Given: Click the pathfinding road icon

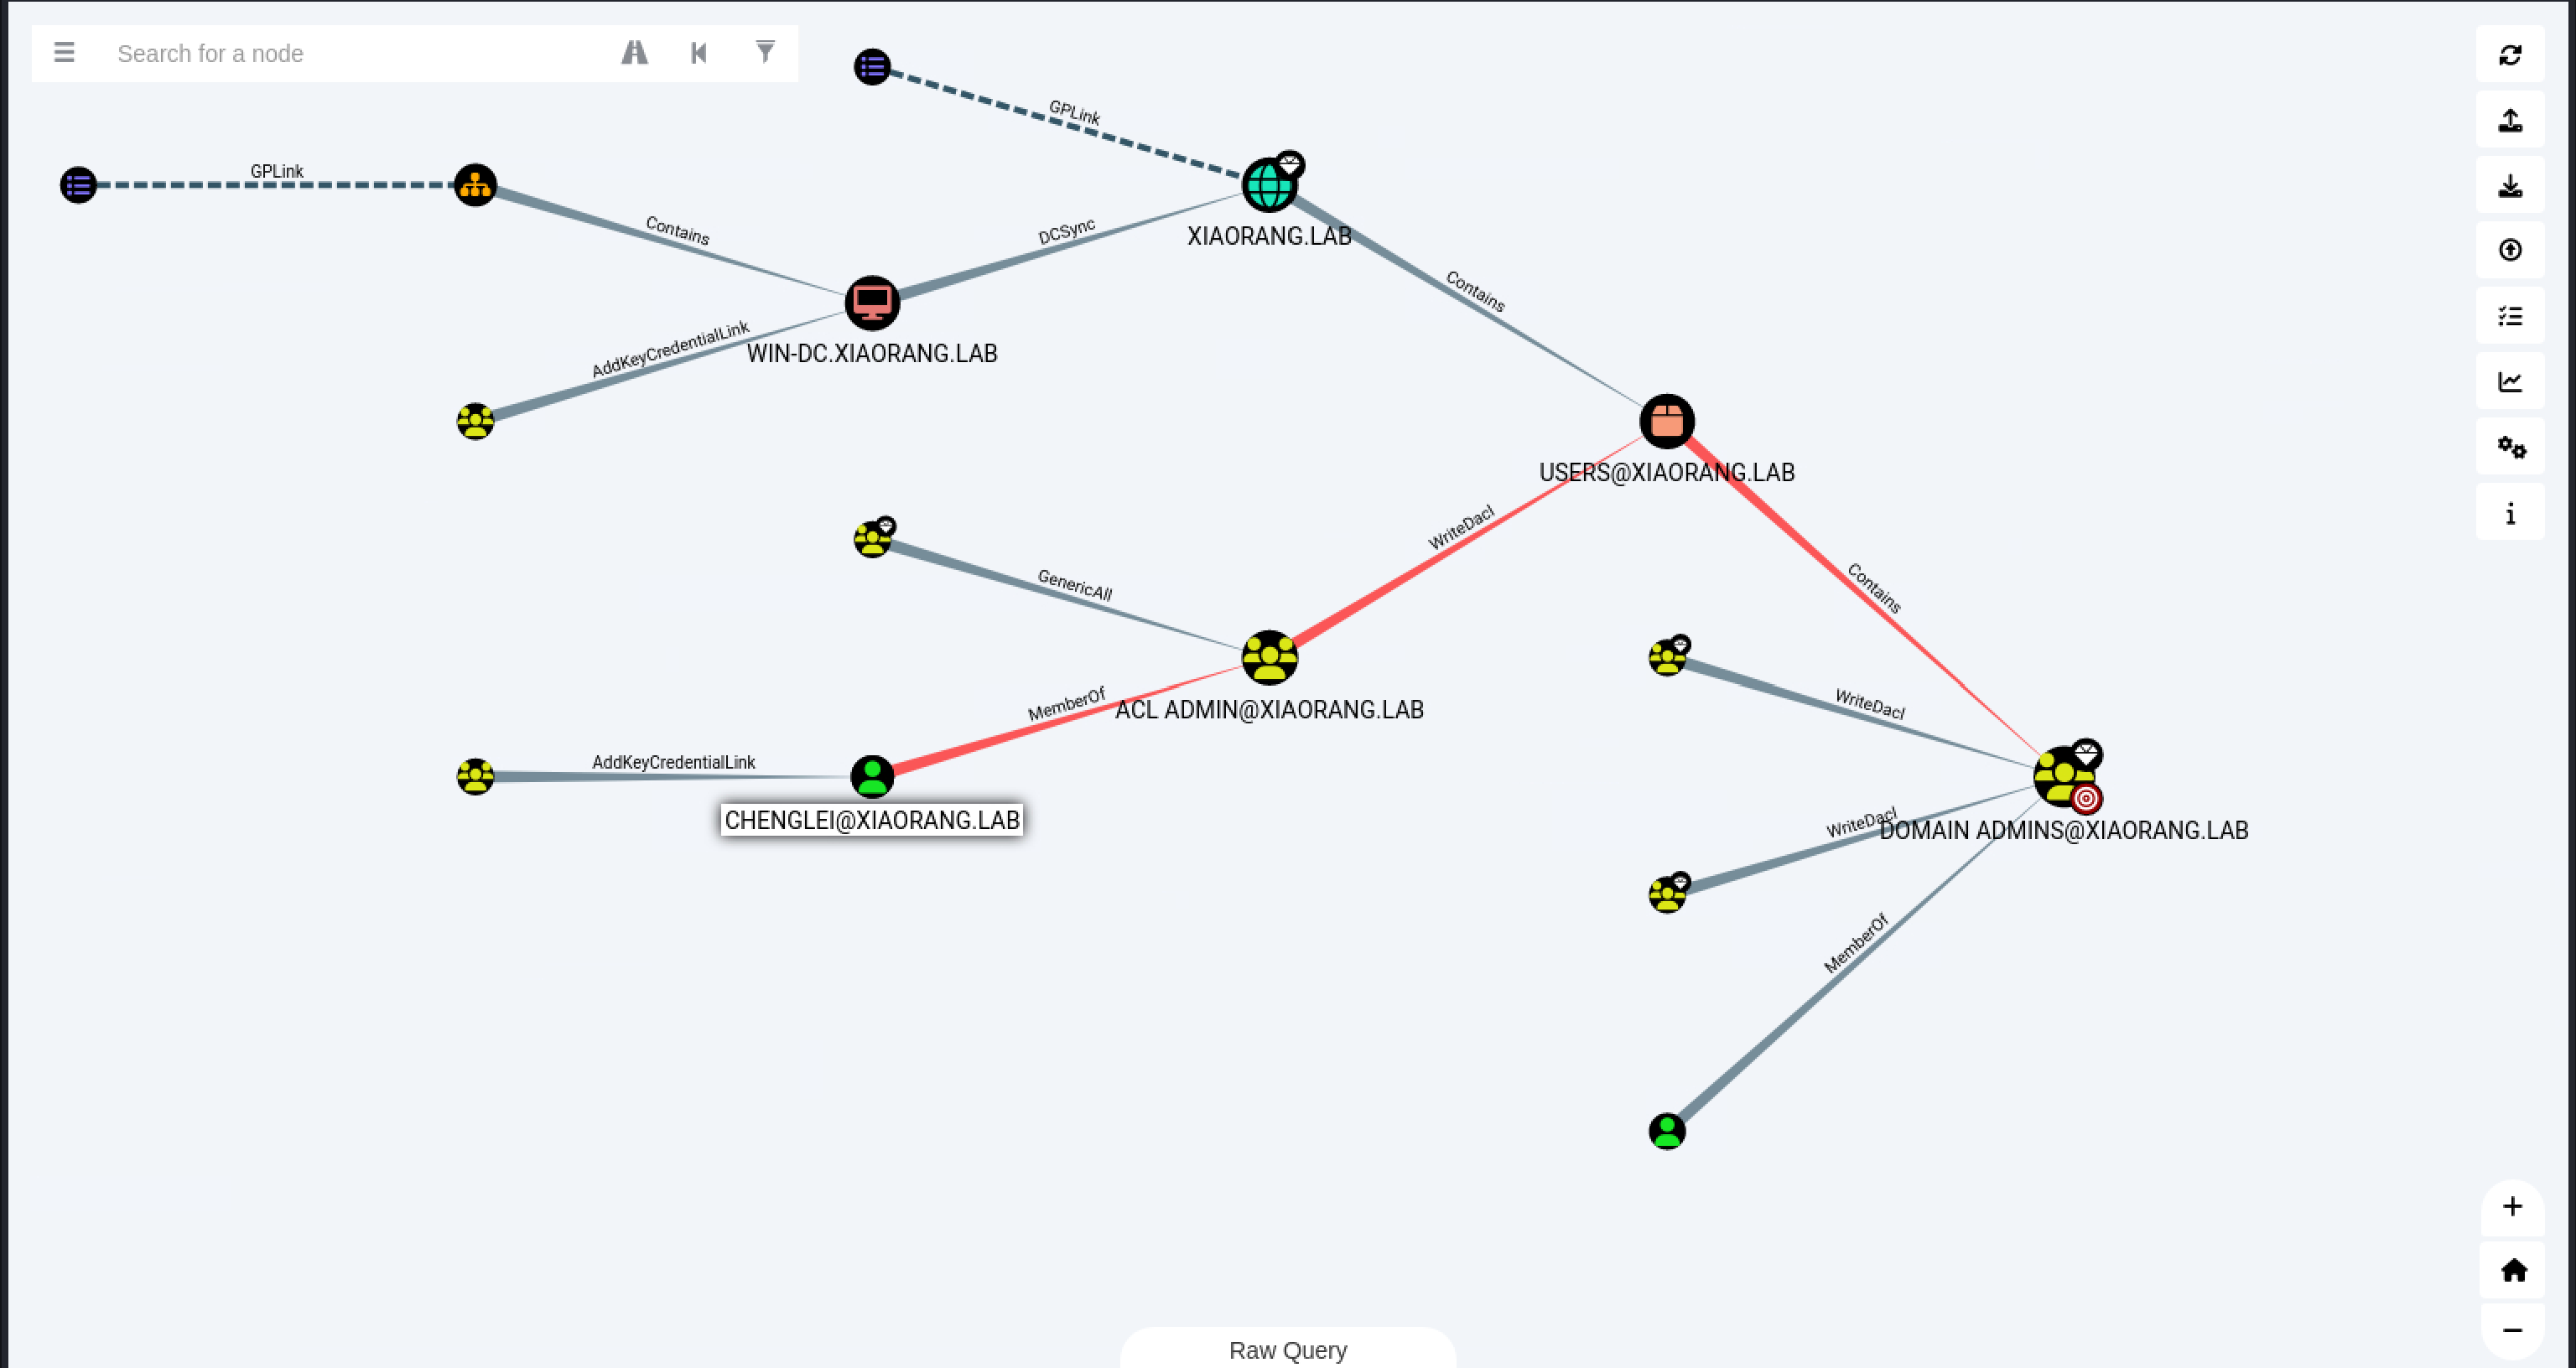Looking at the screenshot, I should [634, 53].
